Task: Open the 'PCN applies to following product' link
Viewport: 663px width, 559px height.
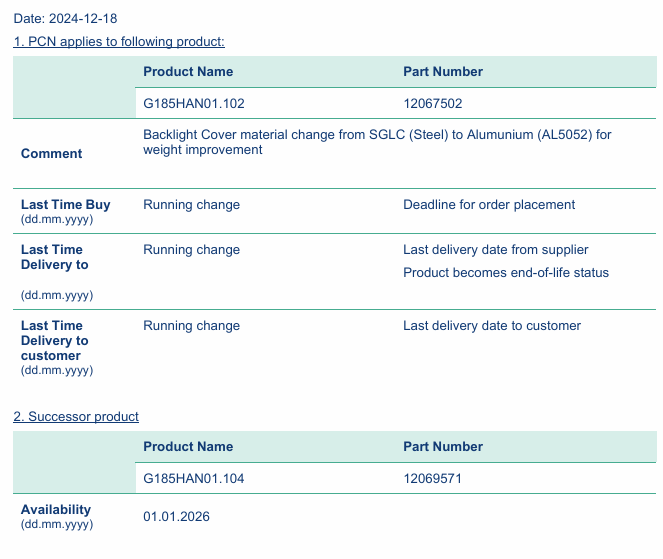Action: coord(119,41)
